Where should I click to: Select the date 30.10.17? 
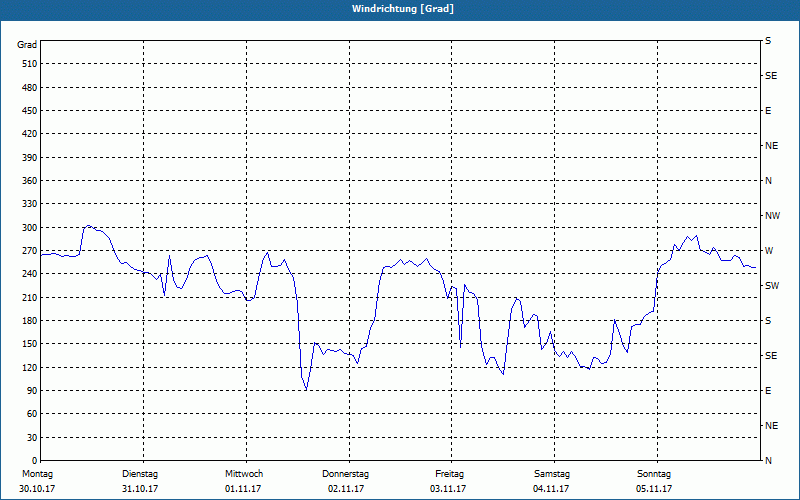(37, 489)
